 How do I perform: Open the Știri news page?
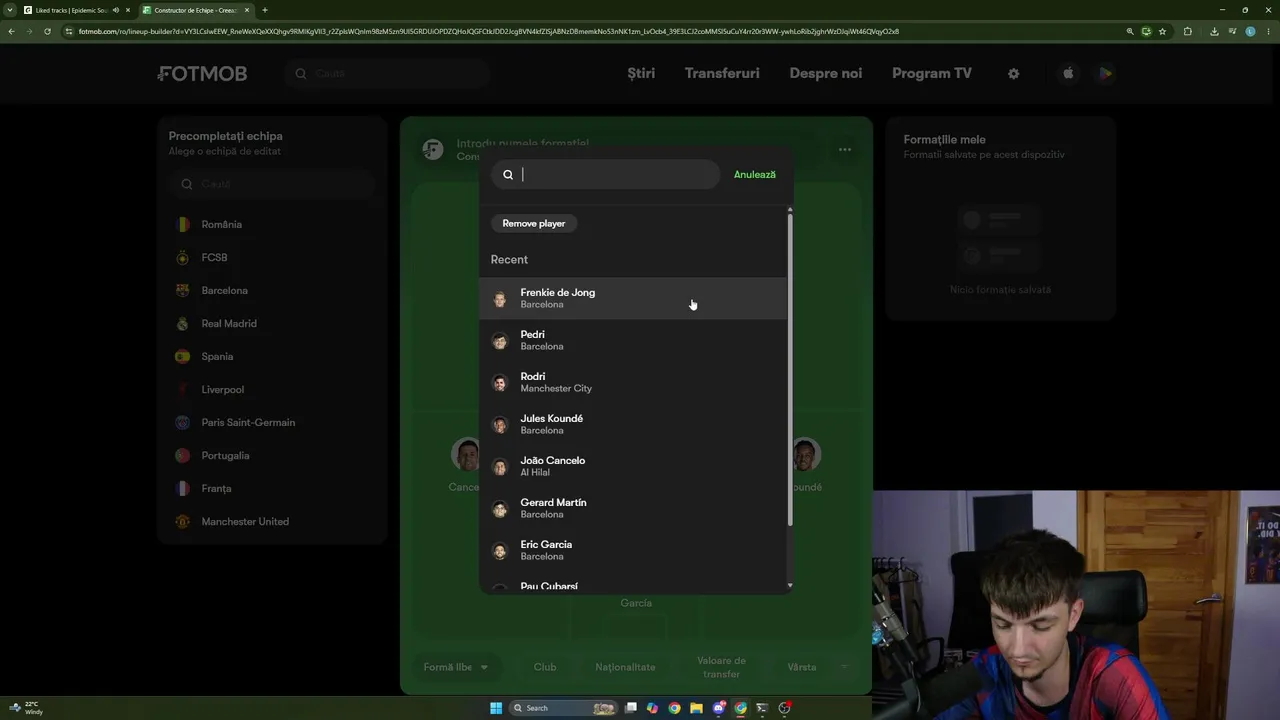(x=641, y=73)
